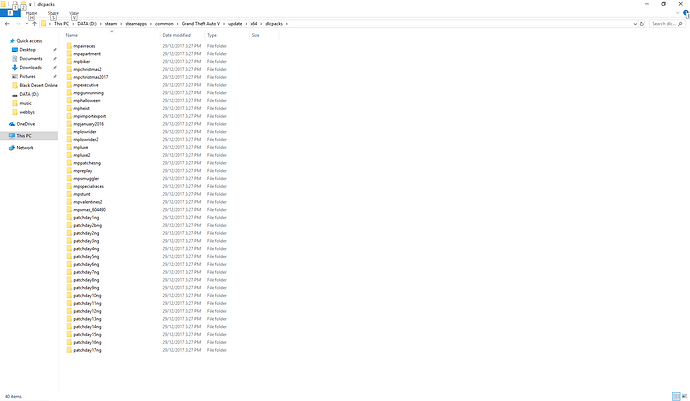Open the File tab
The image size is (690, 401).
point(10,13)
